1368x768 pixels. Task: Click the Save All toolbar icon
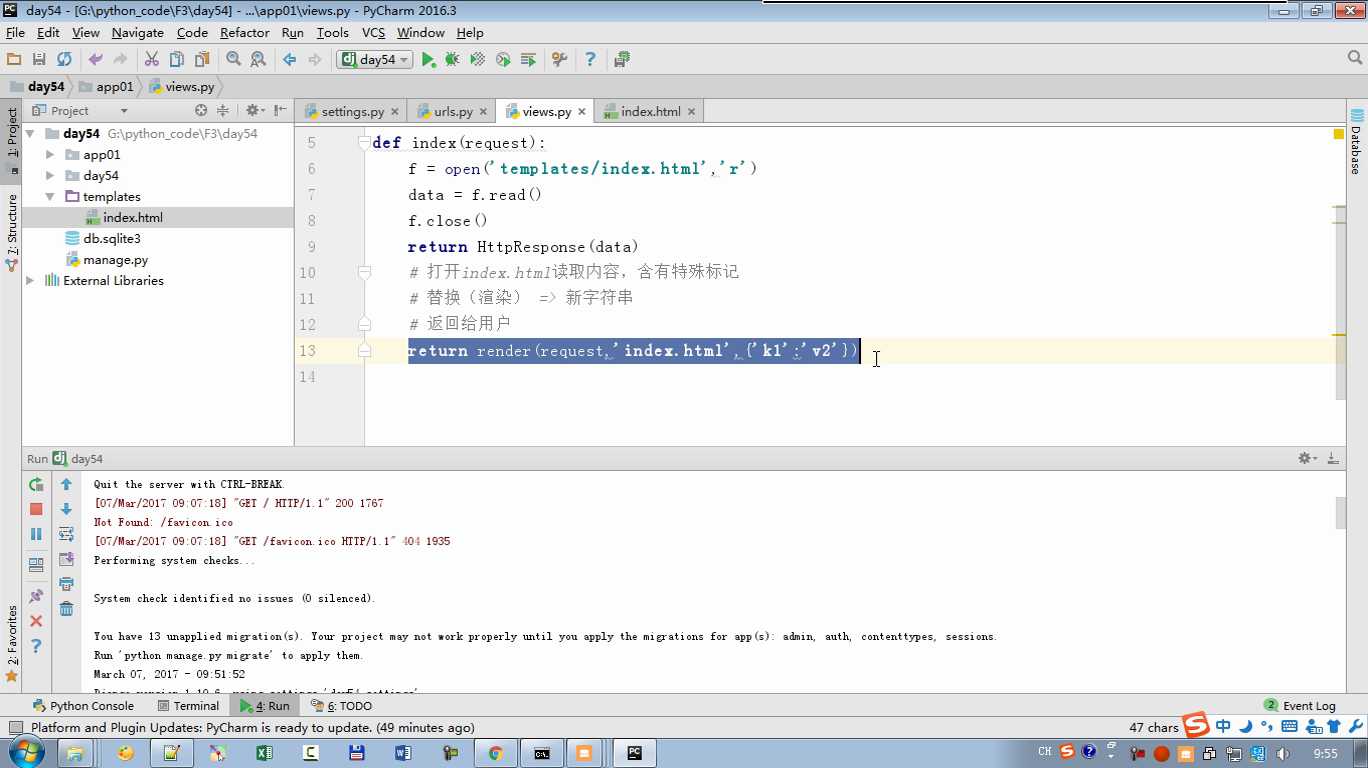point(39,60)
